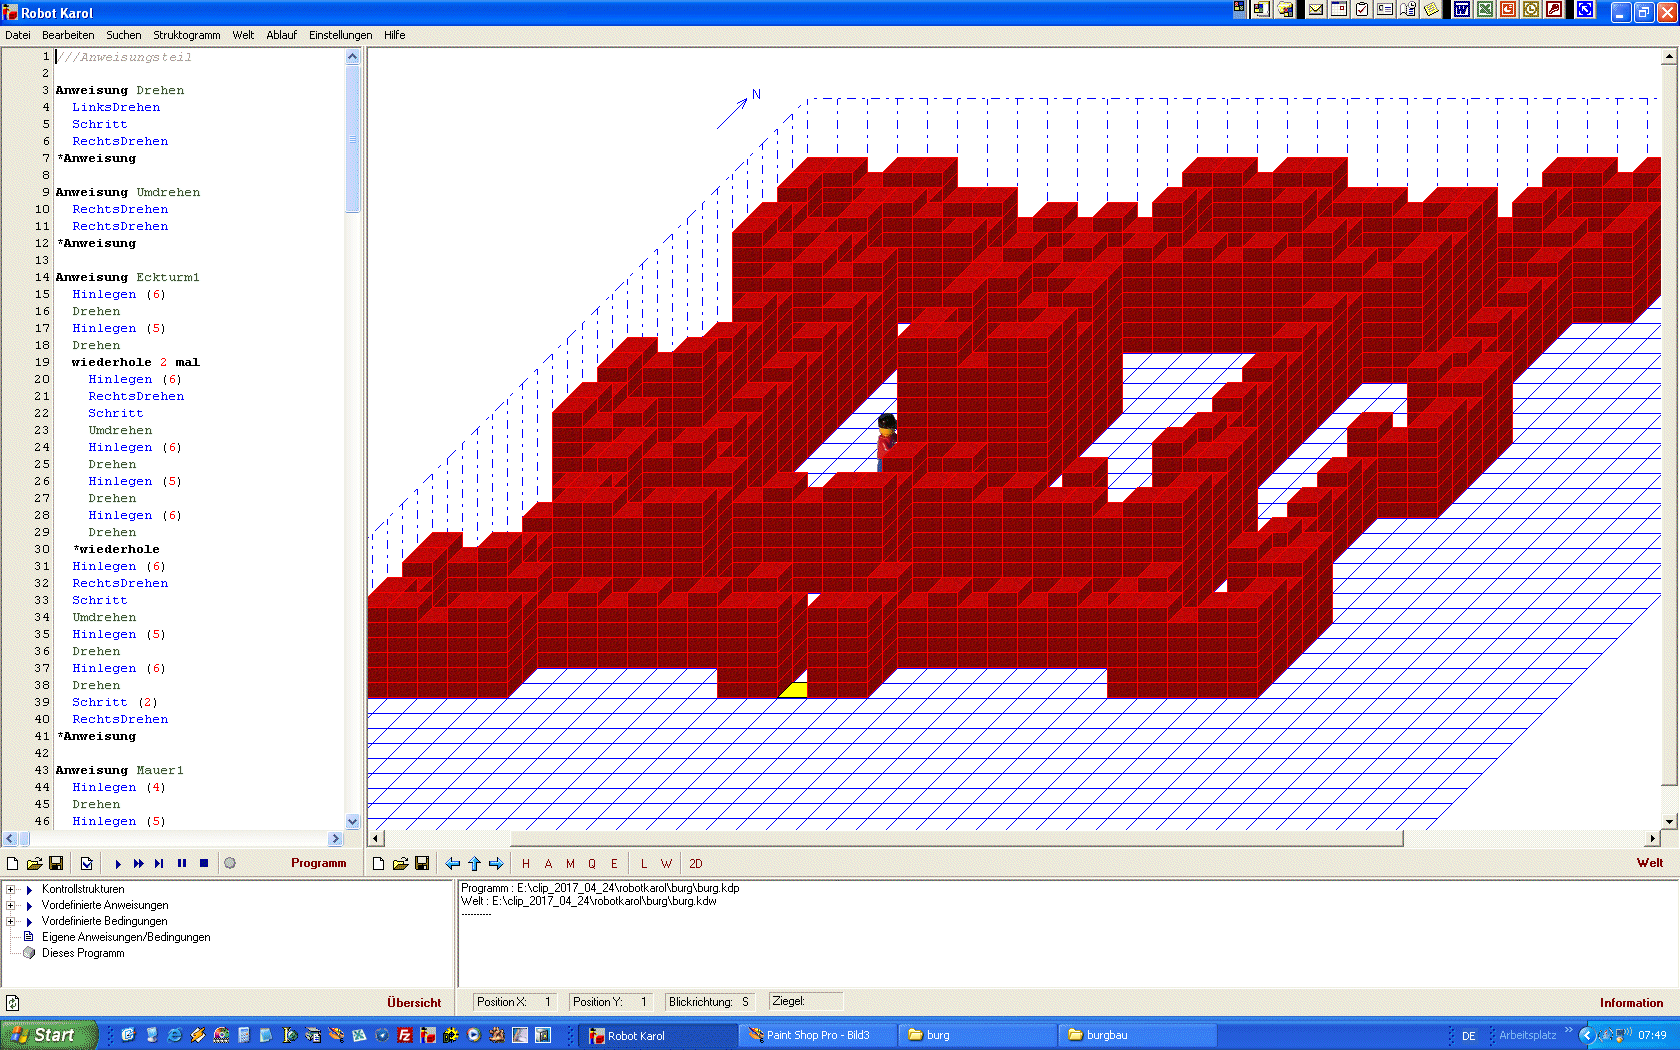Open the Einstellungen menu
Image resolution: width=1680 pixels, height=1050 pixels.
tap(340, 35)
